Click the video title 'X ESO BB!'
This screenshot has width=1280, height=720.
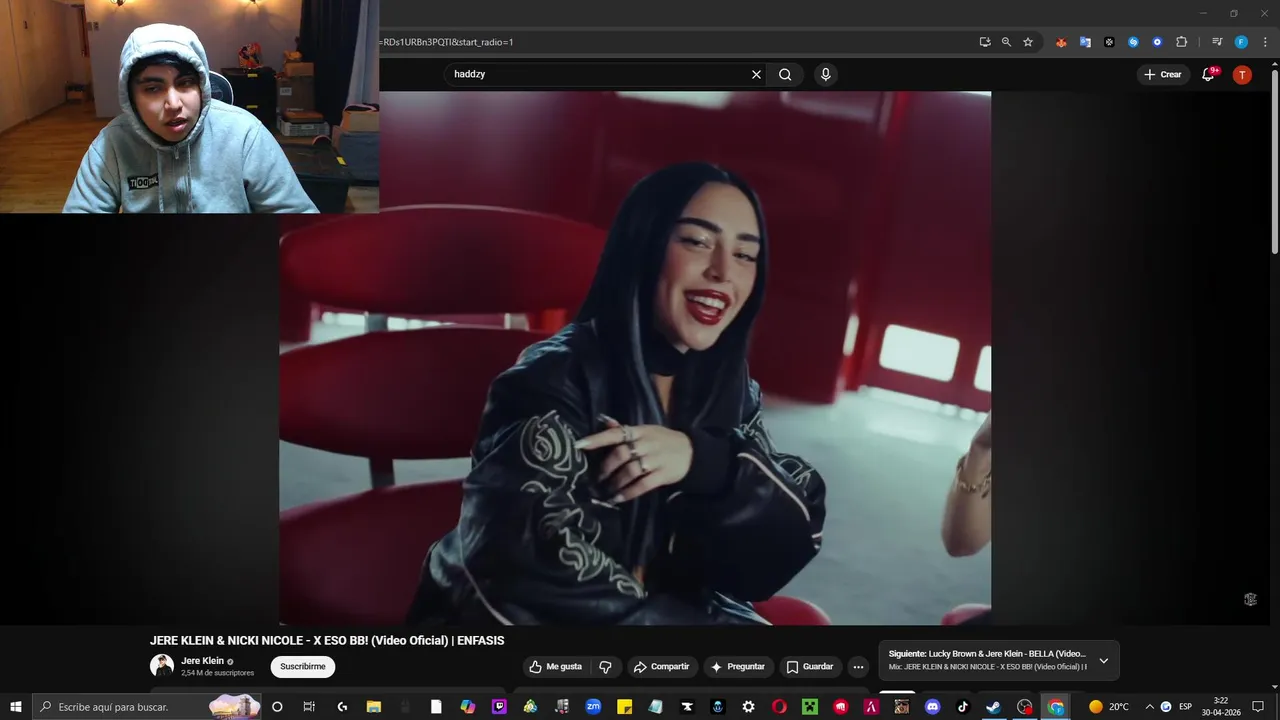tap(327, 641)
